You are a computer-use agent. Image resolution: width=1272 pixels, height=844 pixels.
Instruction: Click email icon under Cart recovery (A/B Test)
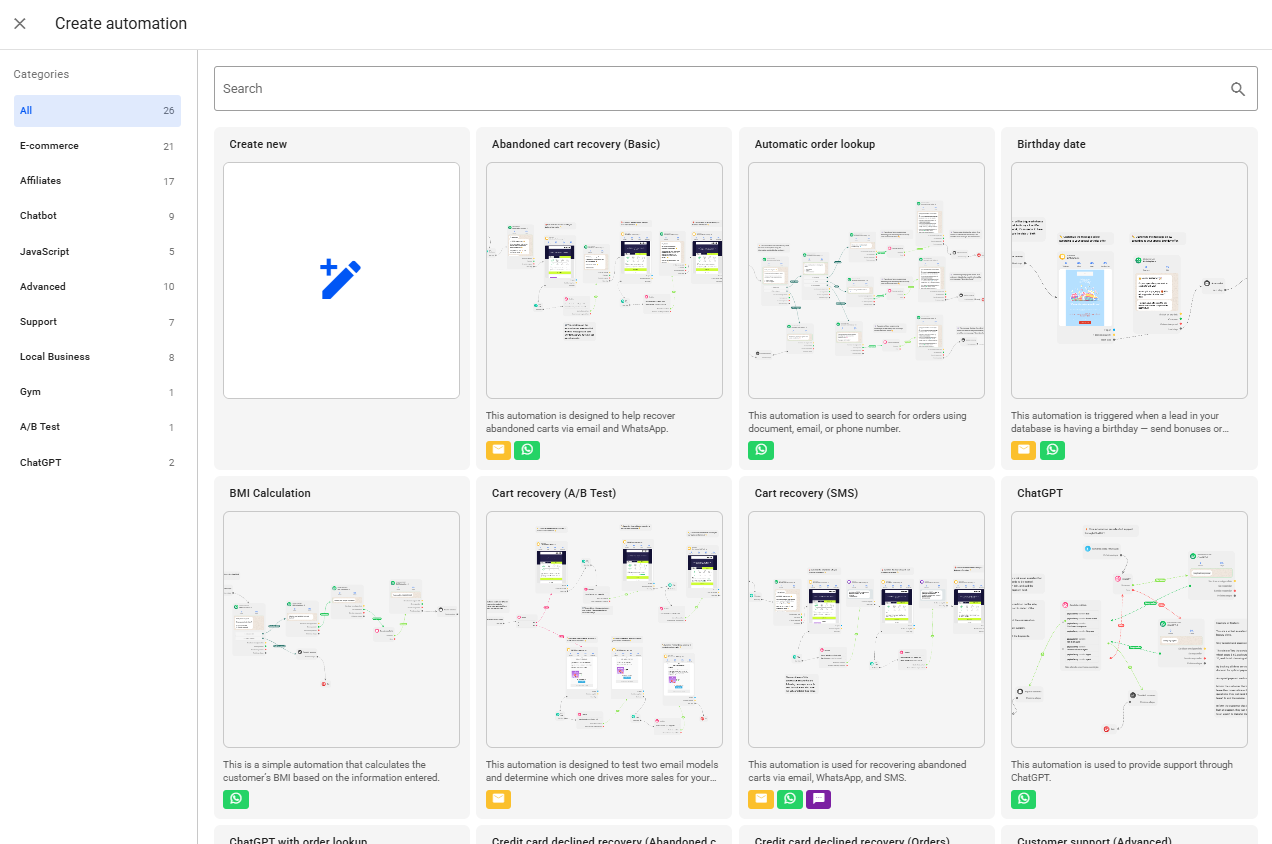click(x=498, y=799)
